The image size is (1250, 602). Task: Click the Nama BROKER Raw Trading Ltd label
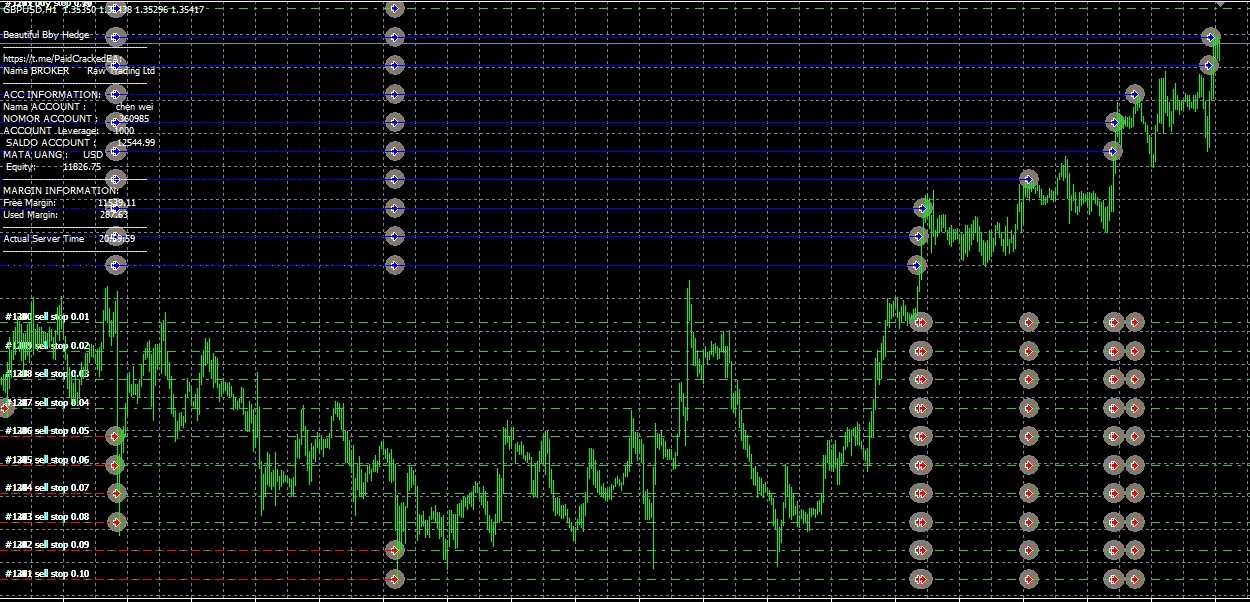coord(78,71)
